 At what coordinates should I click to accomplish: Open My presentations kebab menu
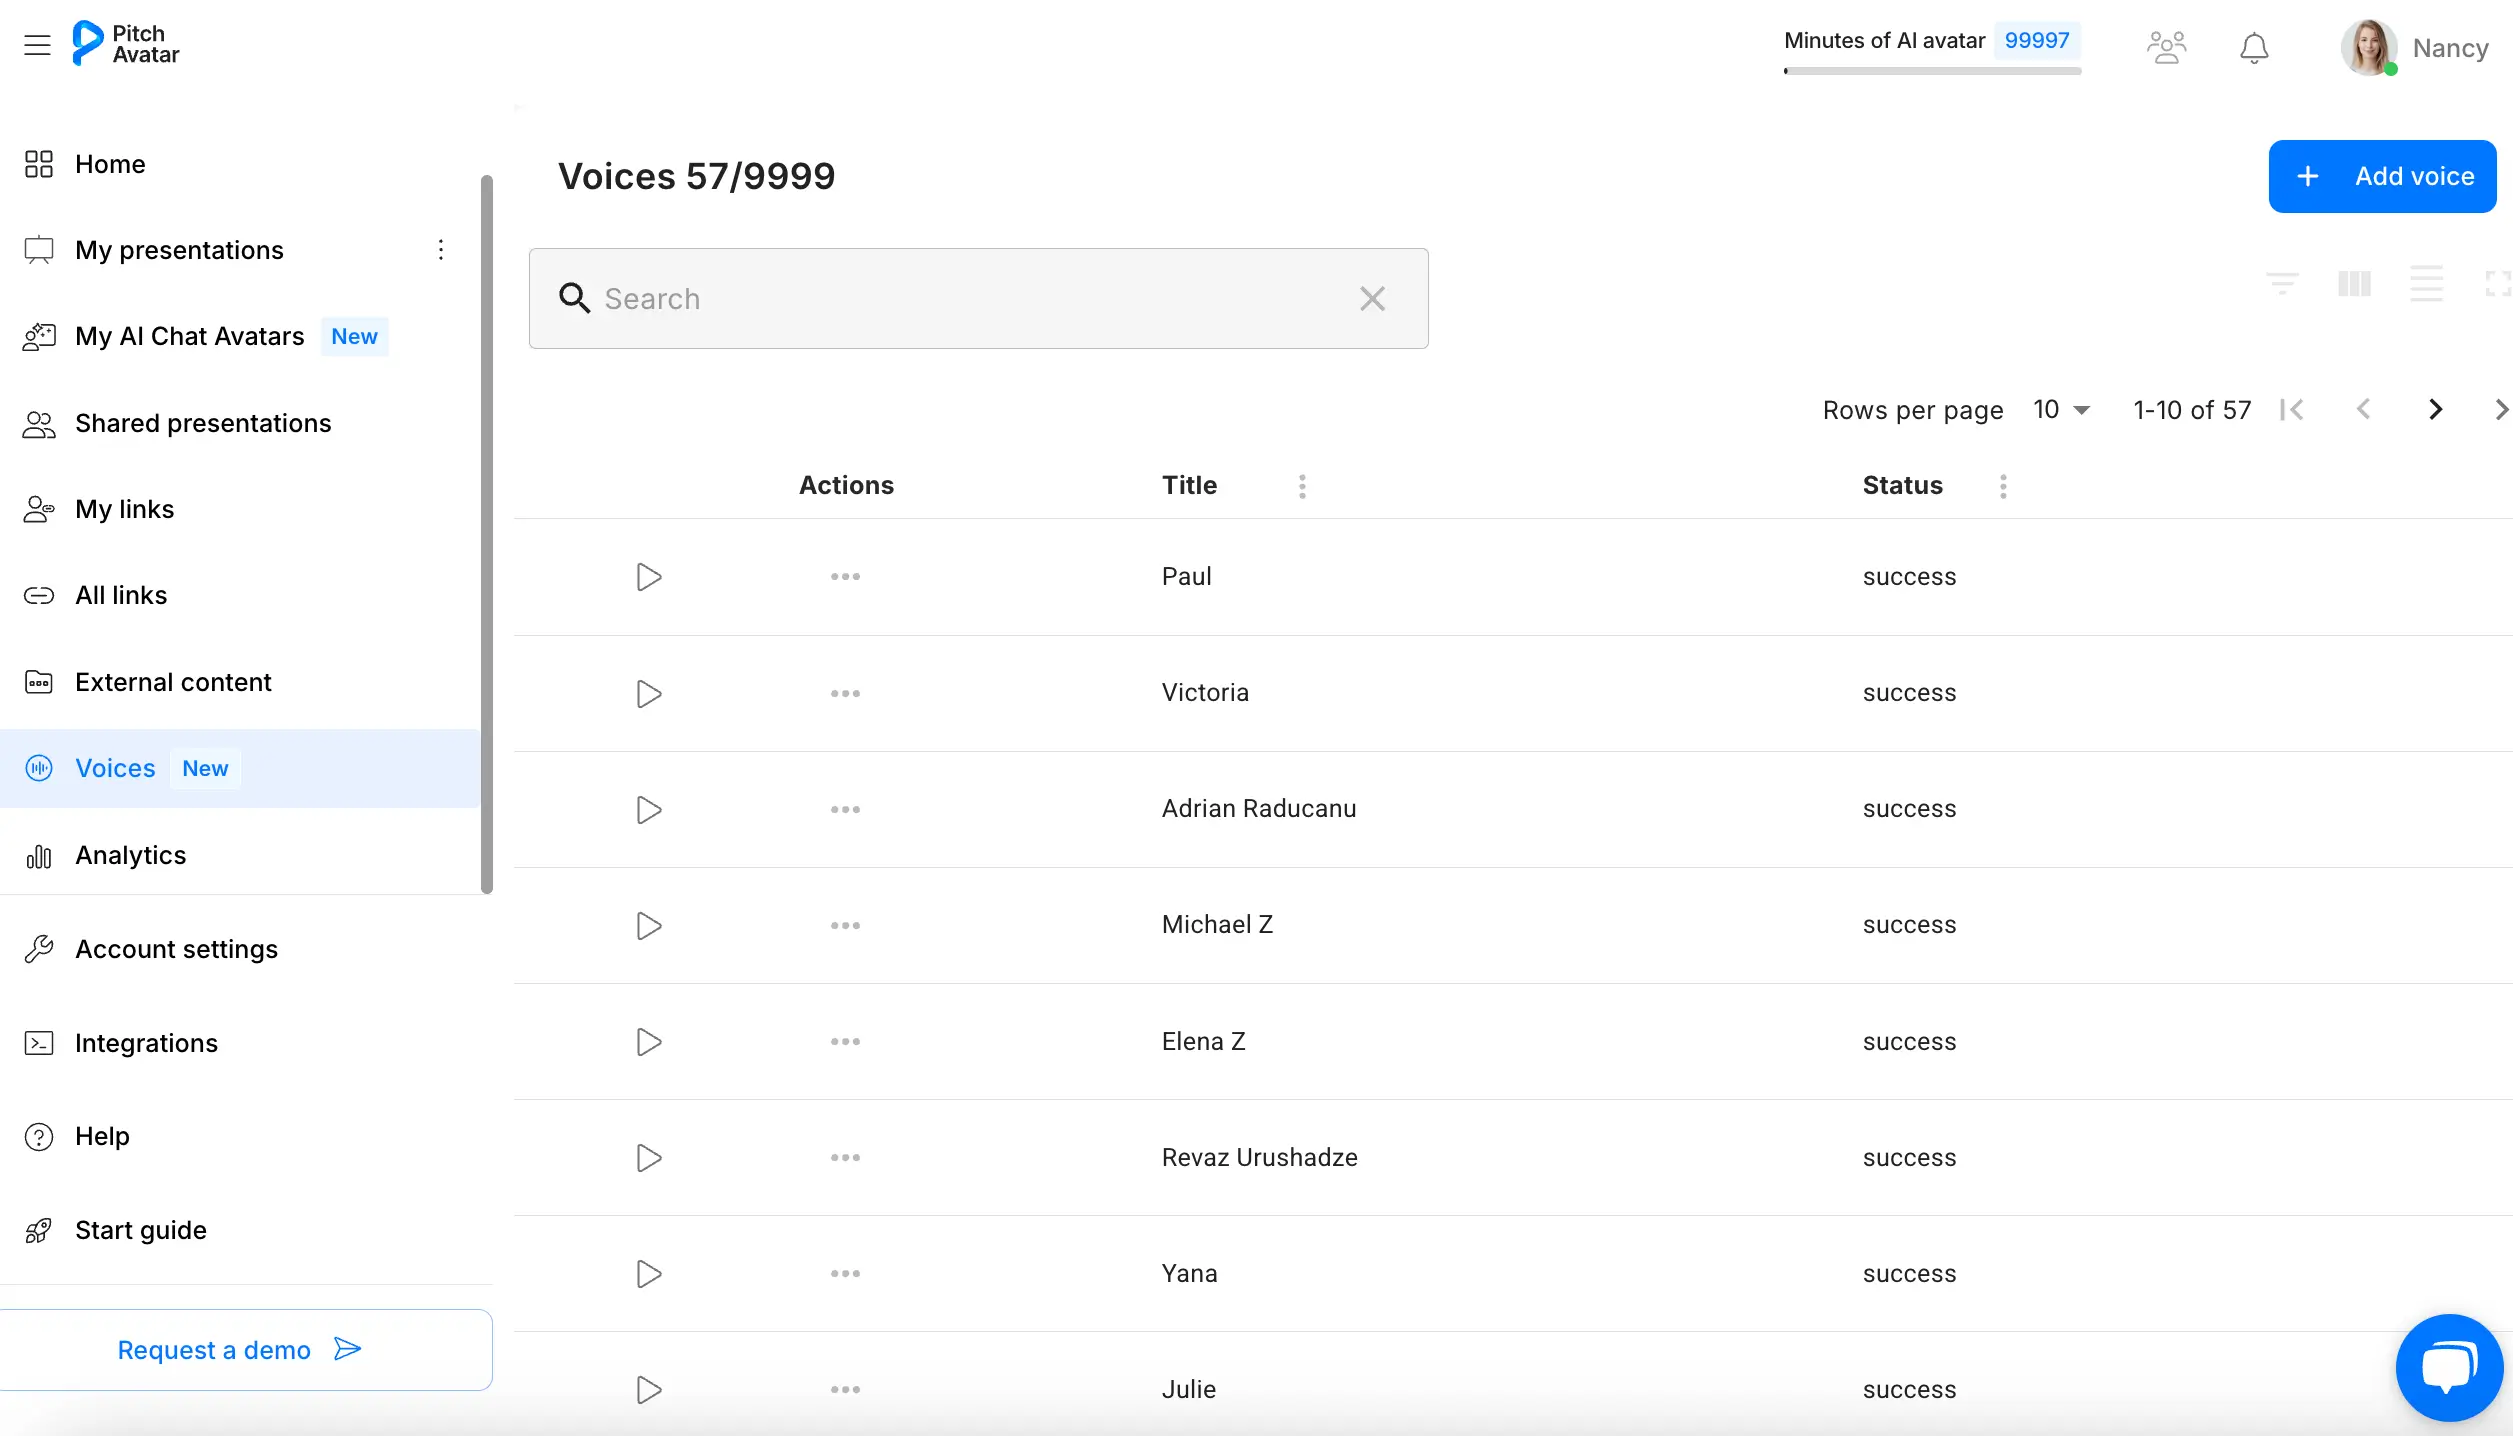click(441, 250)
